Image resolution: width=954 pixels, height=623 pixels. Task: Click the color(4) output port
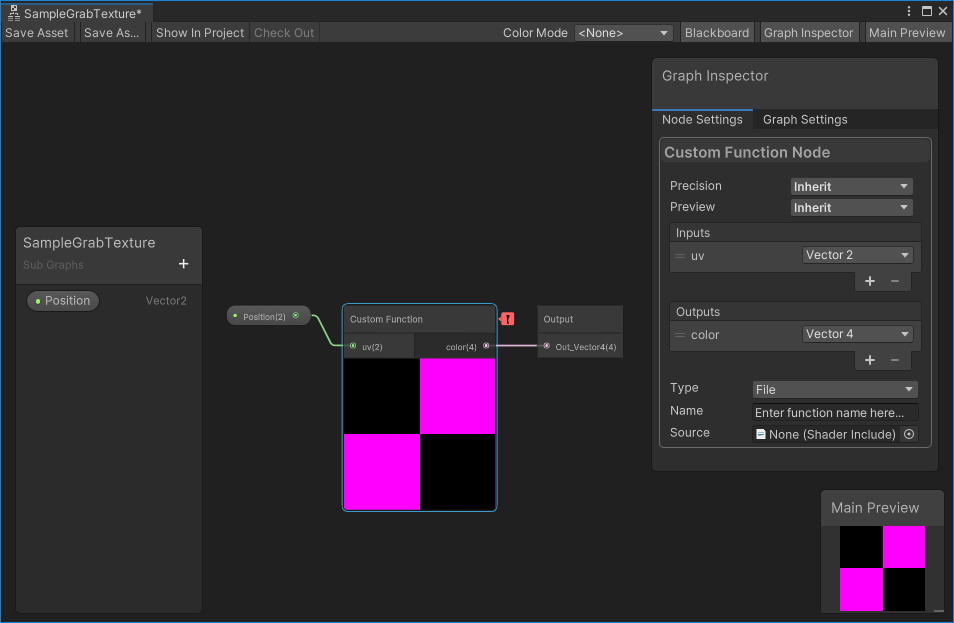tap(486, 346)
